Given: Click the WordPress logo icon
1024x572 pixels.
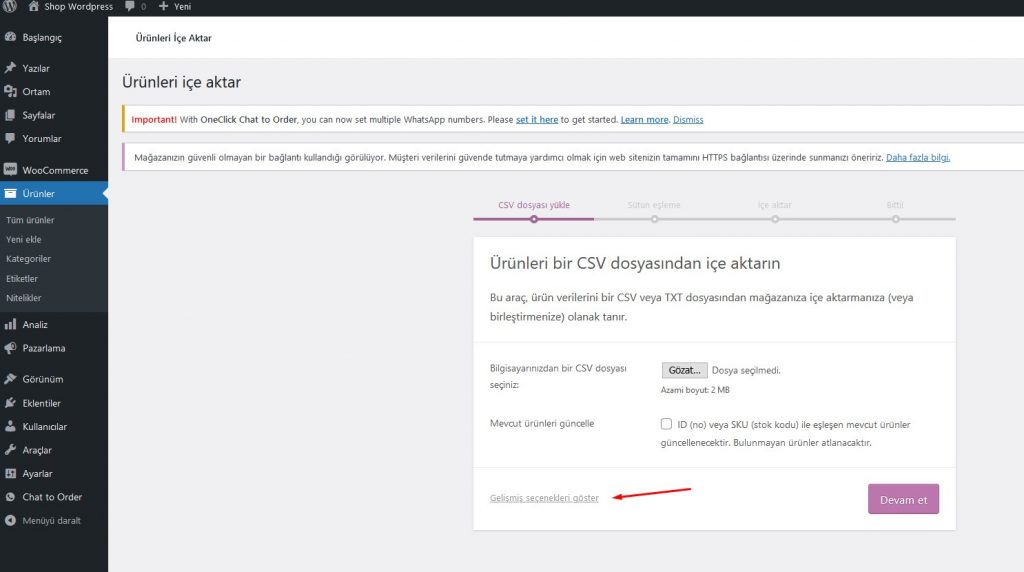Looking at the screenshot, I should pos(10,7).
